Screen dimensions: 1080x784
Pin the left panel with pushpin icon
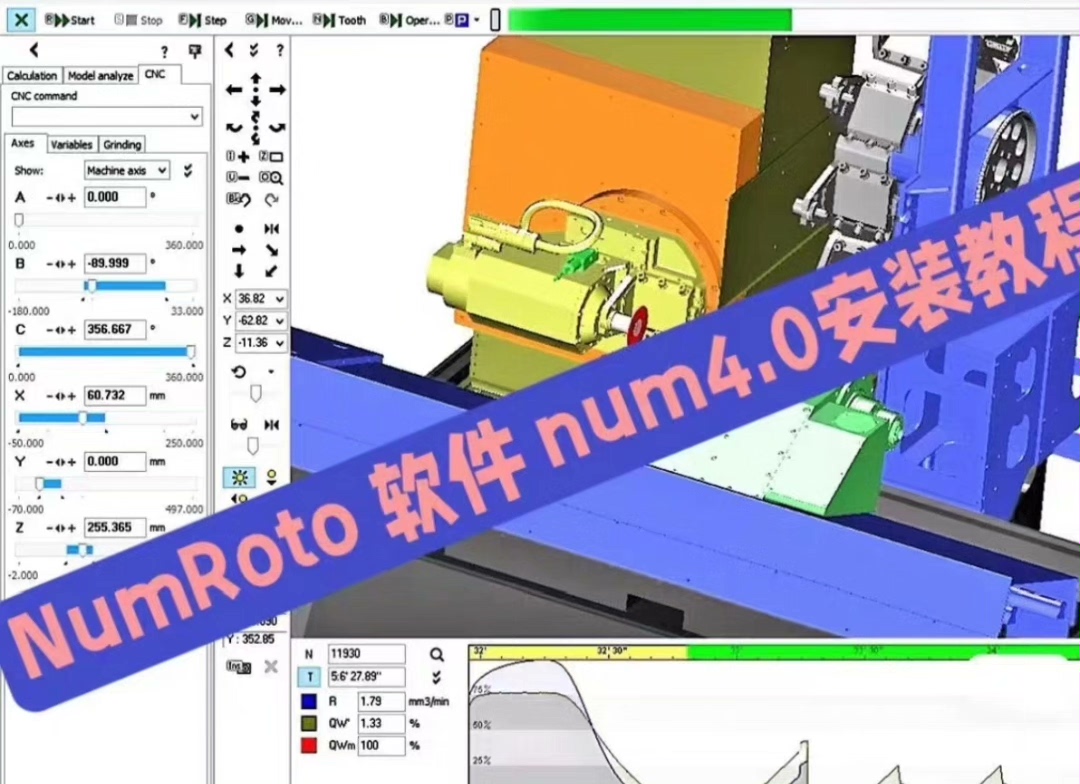[x=195, y=51]
